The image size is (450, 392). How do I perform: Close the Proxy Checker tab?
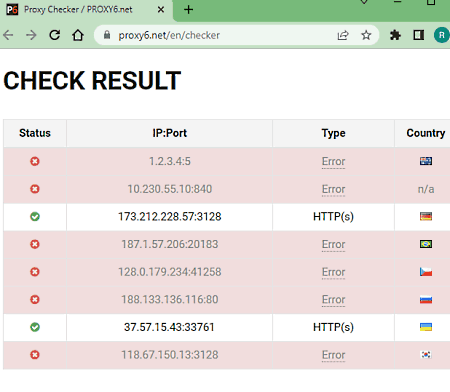pos(161,10)
